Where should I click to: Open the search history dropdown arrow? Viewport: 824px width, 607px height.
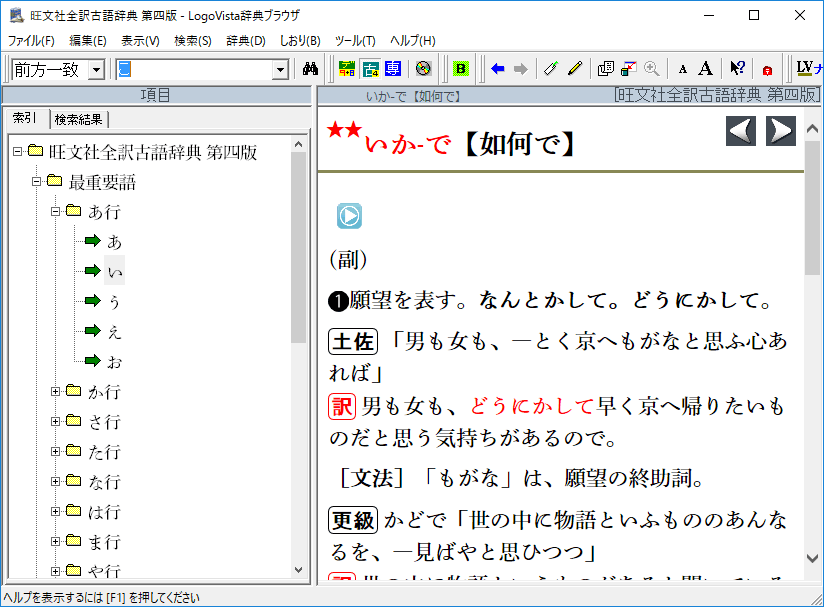coord(281,70)
